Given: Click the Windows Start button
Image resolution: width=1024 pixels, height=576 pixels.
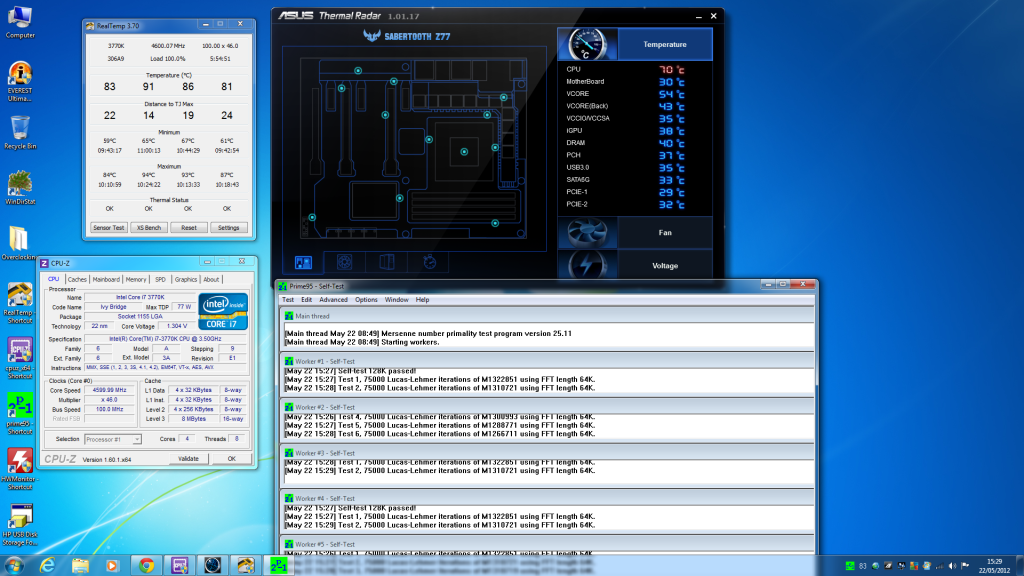Looking at the screenshot, I should (x=16, y=565).
